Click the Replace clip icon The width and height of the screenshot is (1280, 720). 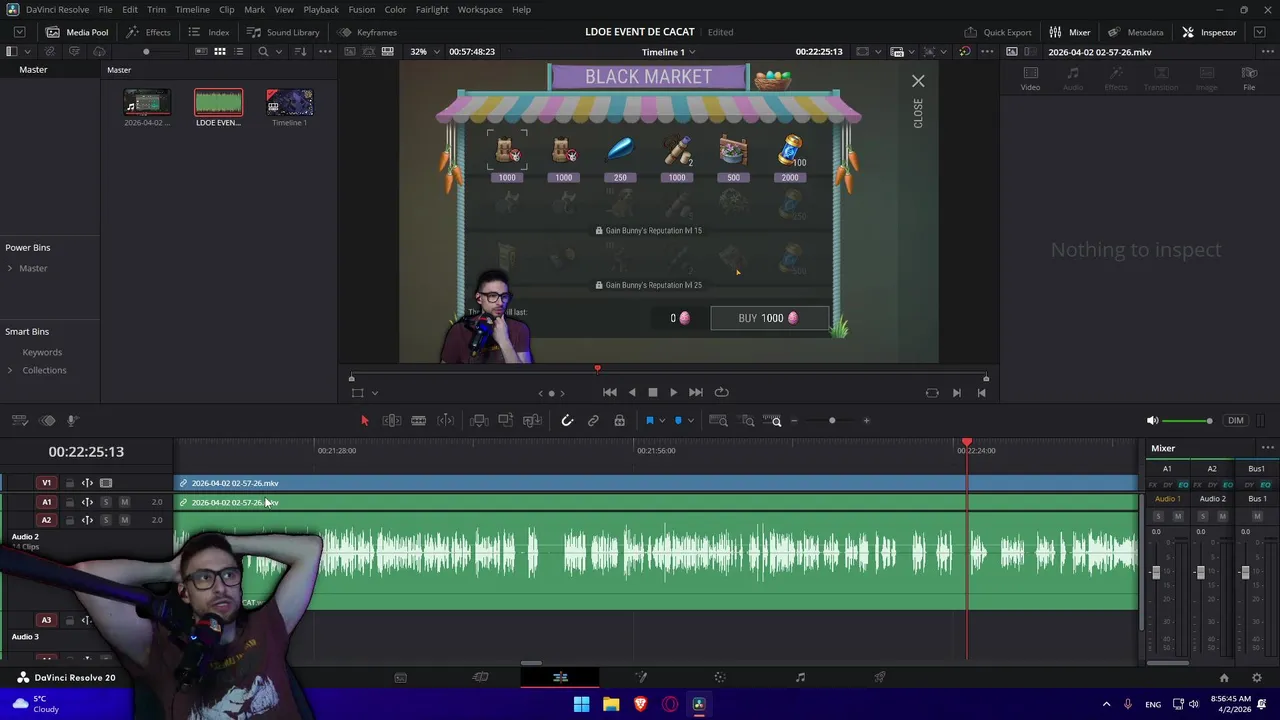pyautogui.click(x=532, y=421)
